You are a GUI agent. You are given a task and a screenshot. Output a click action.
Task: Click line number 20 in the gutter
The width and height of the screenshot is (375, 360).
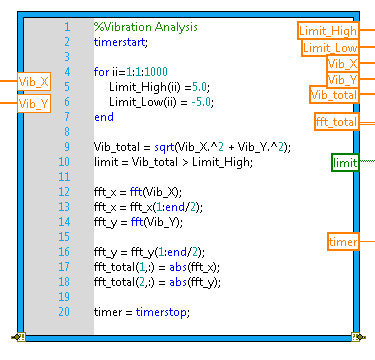click(x=64, y=312)
